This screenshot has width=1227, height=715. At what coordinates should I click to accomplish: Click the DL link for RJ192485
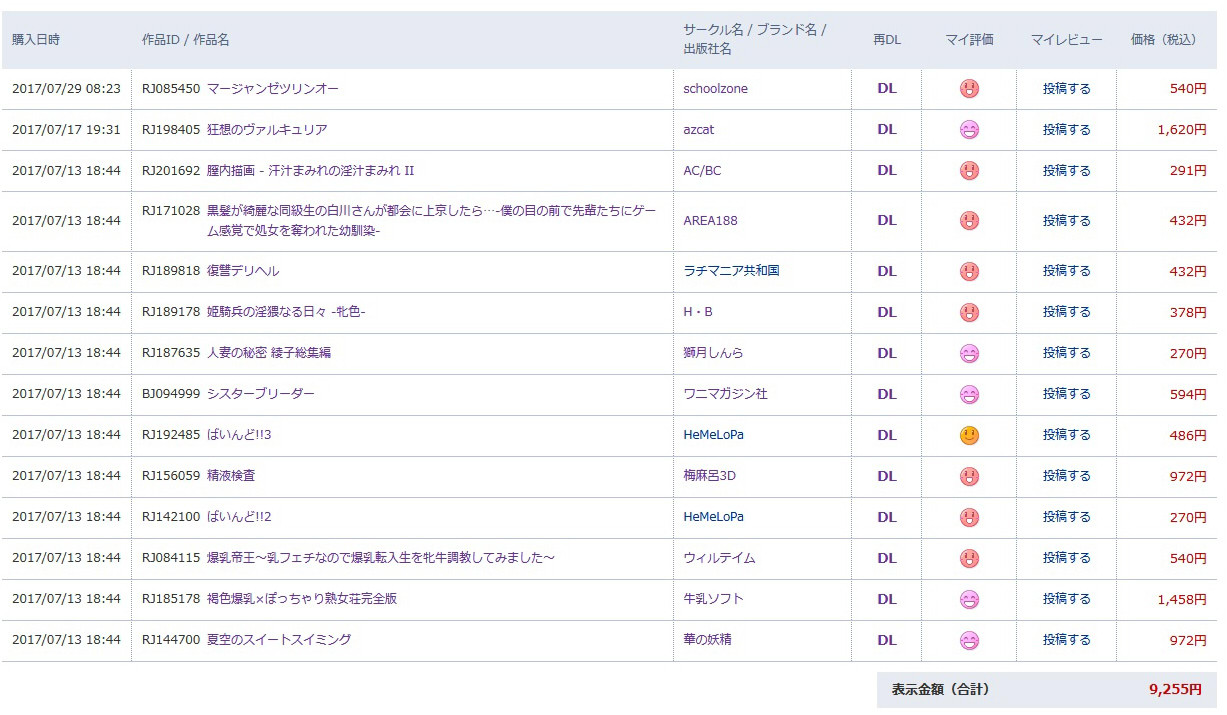coord(887,435)
